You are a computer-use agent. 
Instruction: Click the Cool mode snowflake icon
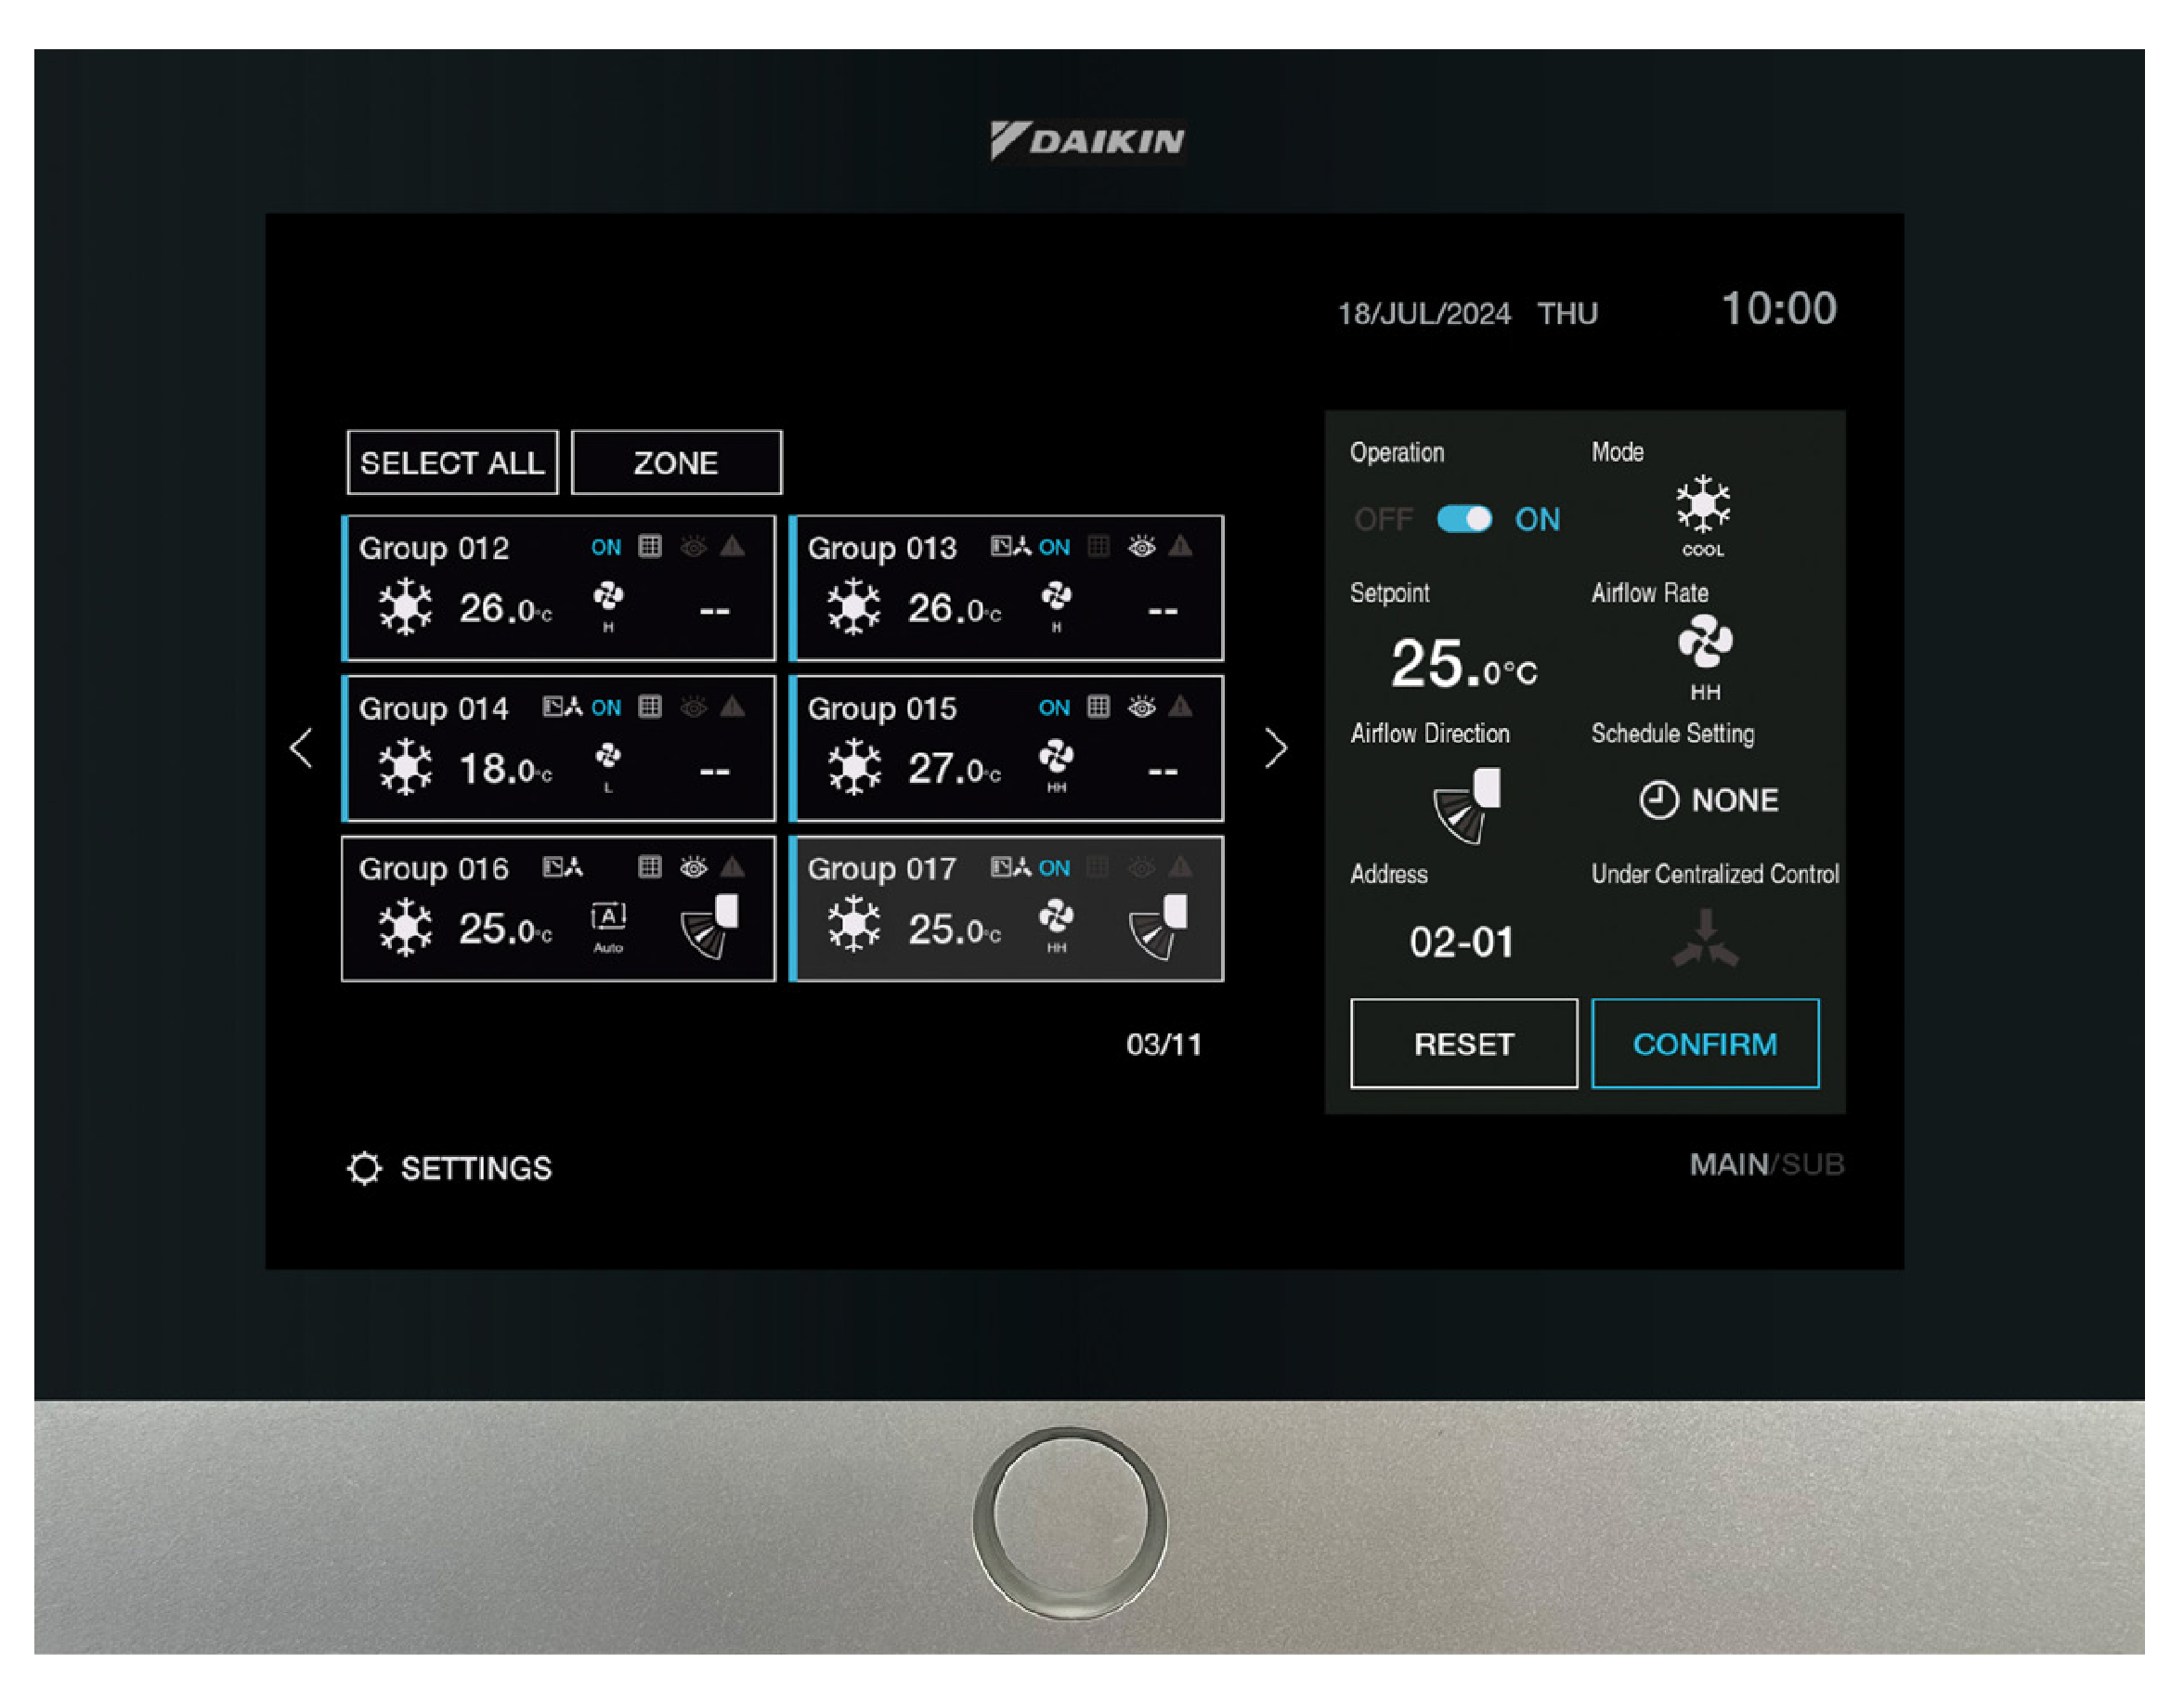(1702, 505)
